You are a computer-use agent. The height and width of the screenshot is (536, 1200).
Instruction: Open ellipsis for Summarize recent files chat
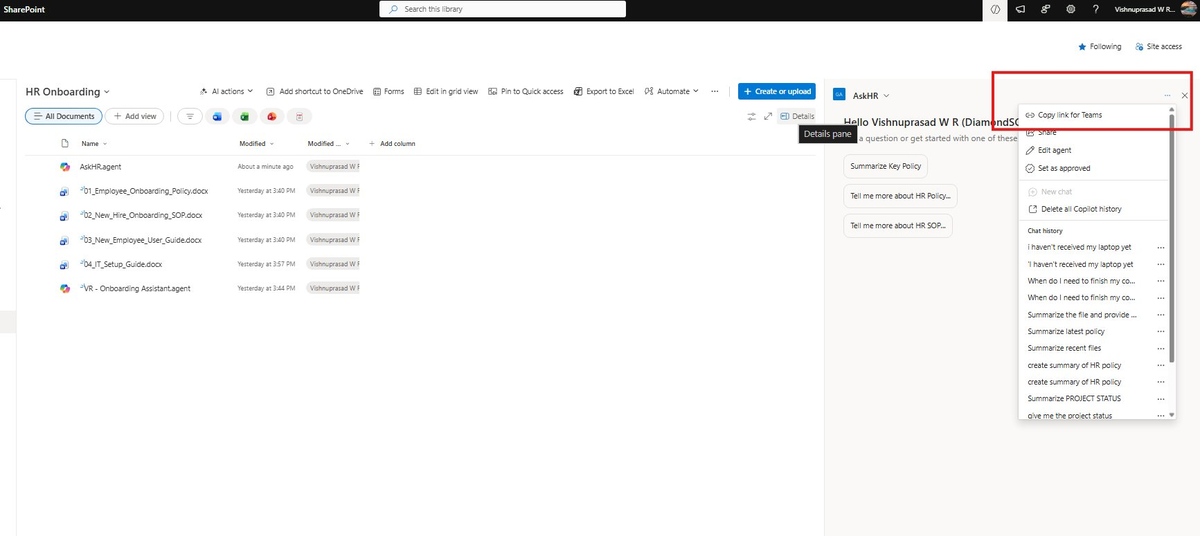(1160, 348)
